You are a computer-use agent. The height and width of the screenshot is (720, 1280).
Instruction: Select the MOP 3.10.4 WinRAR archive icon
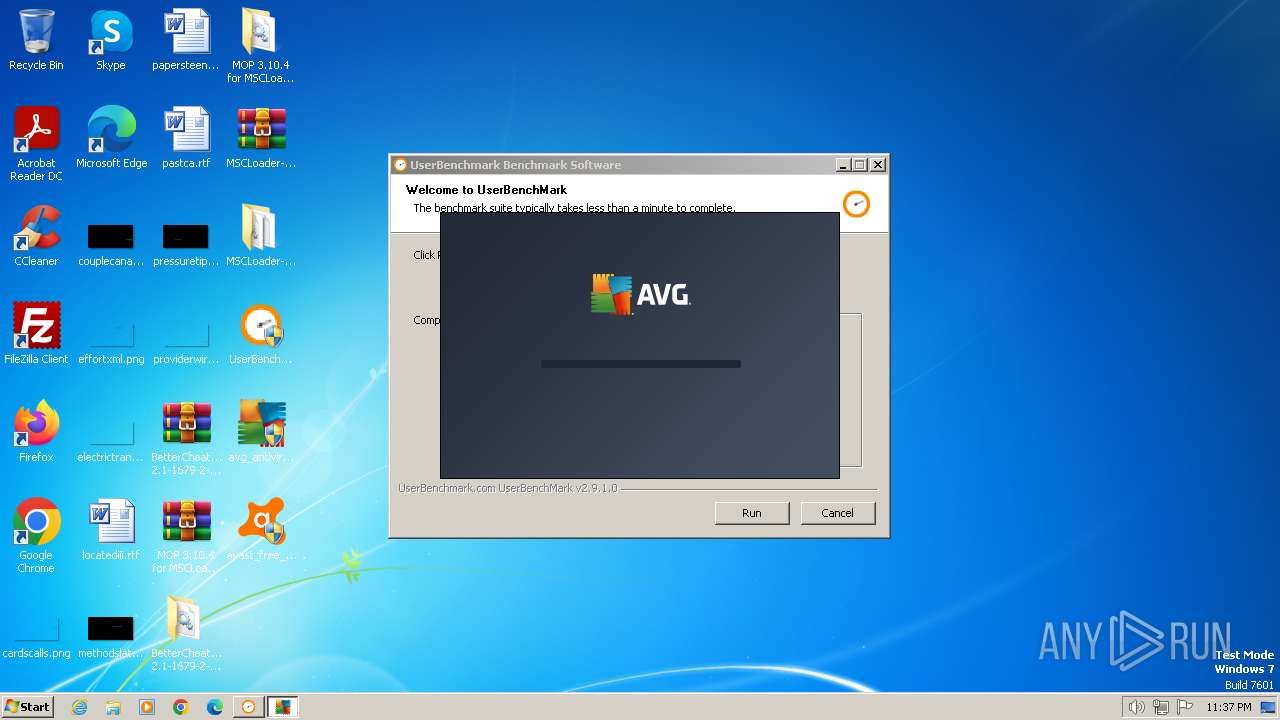pos(187,536)
